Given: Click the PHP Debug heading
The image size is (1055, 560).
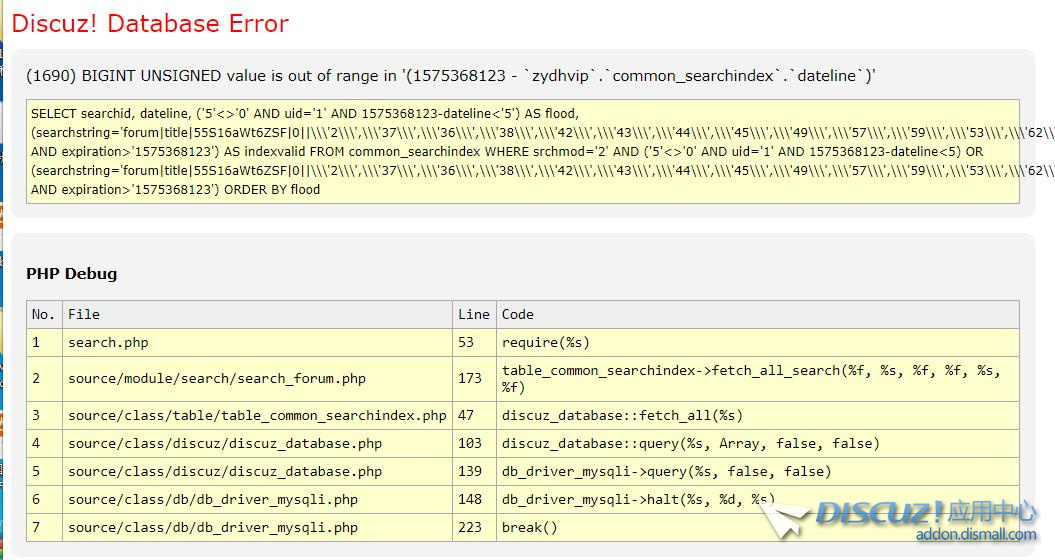Looking at the screenshot, I should tap(71, 274).
